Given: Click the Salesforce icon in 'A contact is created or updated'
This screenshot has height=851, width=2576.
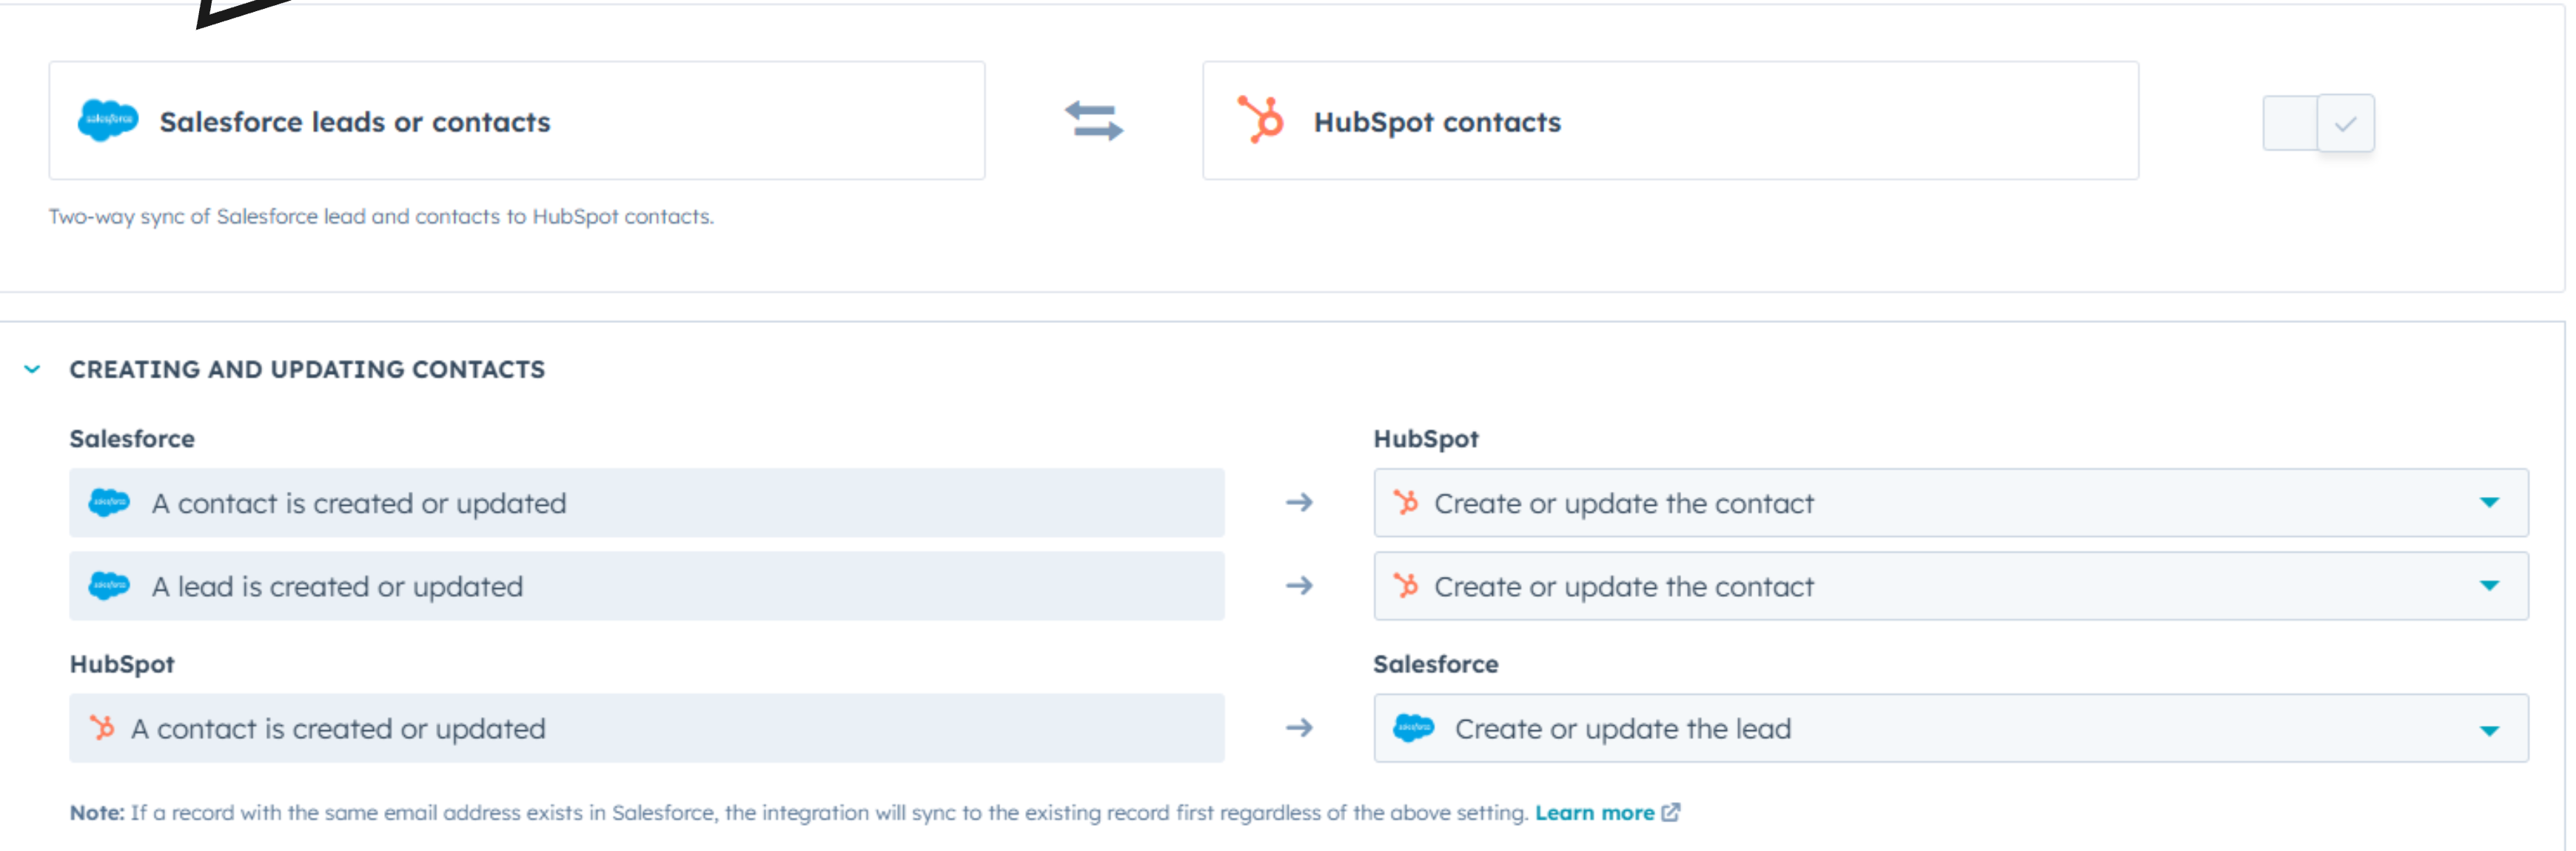Looking at the screenshot, I should click(110, 503).
